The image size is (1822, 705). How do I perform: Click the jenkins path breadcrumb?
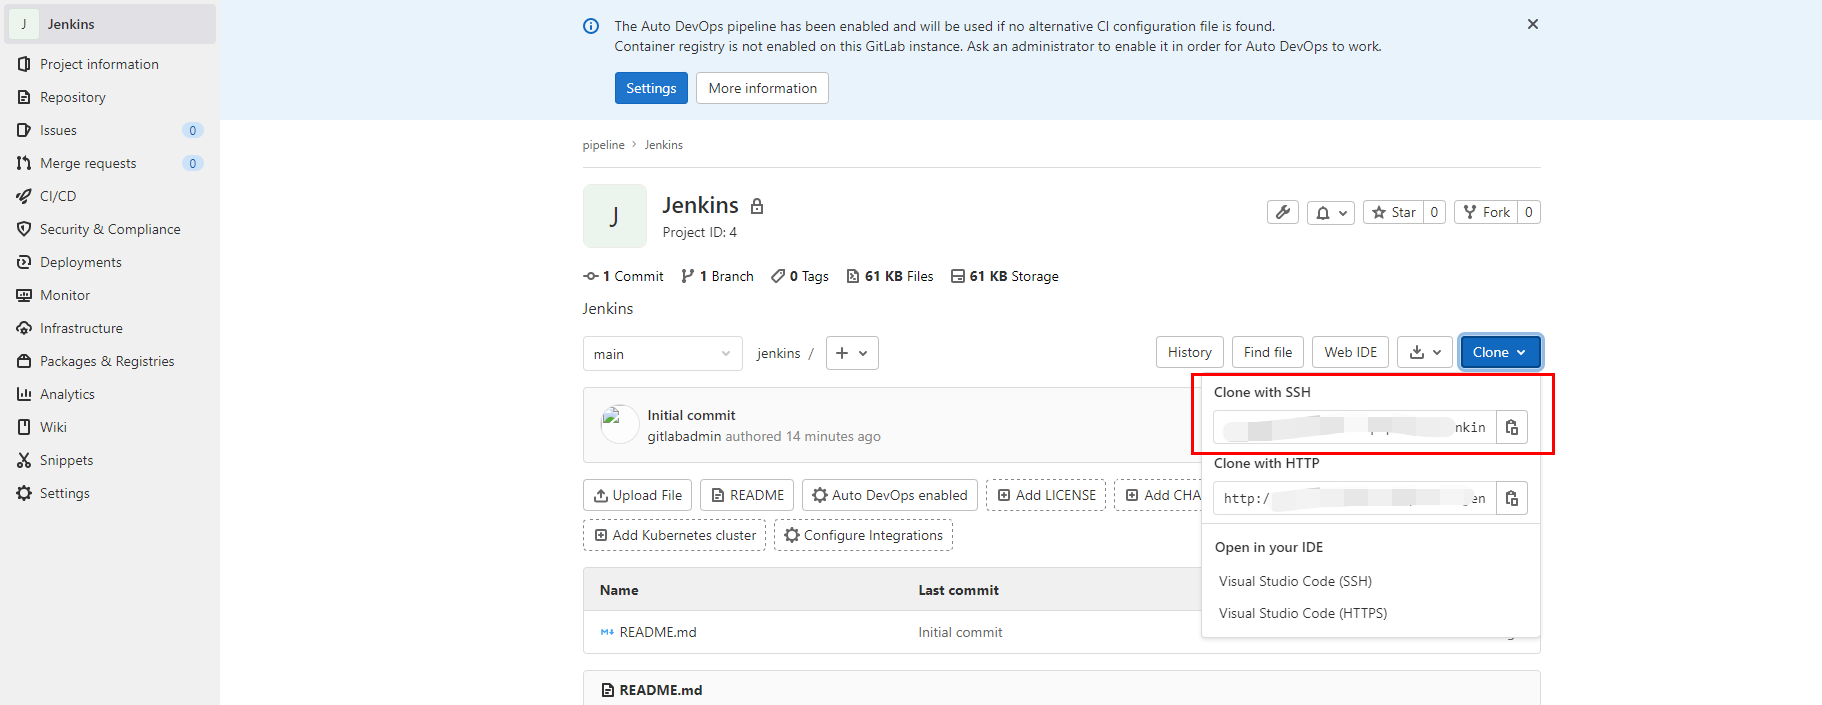pyautogui.click(x=778, y=353)
